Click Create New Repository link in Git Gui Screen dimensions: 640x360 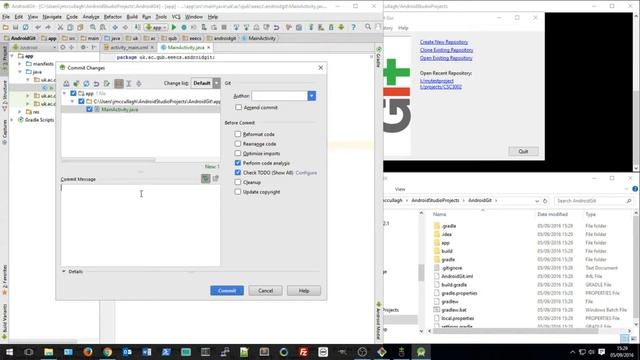click(444, 42)
